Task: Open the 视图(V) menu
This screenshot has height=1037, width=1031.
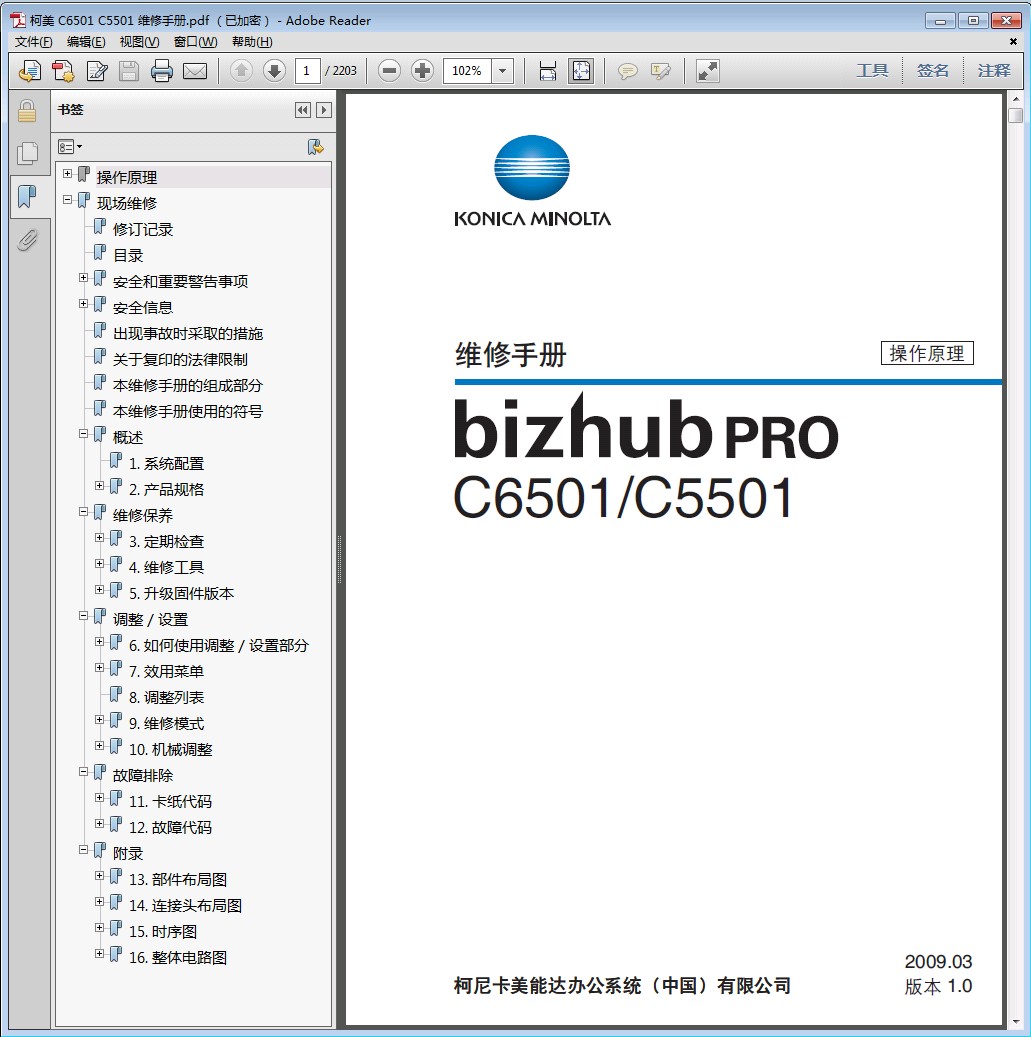Action: tap(139, 42)
